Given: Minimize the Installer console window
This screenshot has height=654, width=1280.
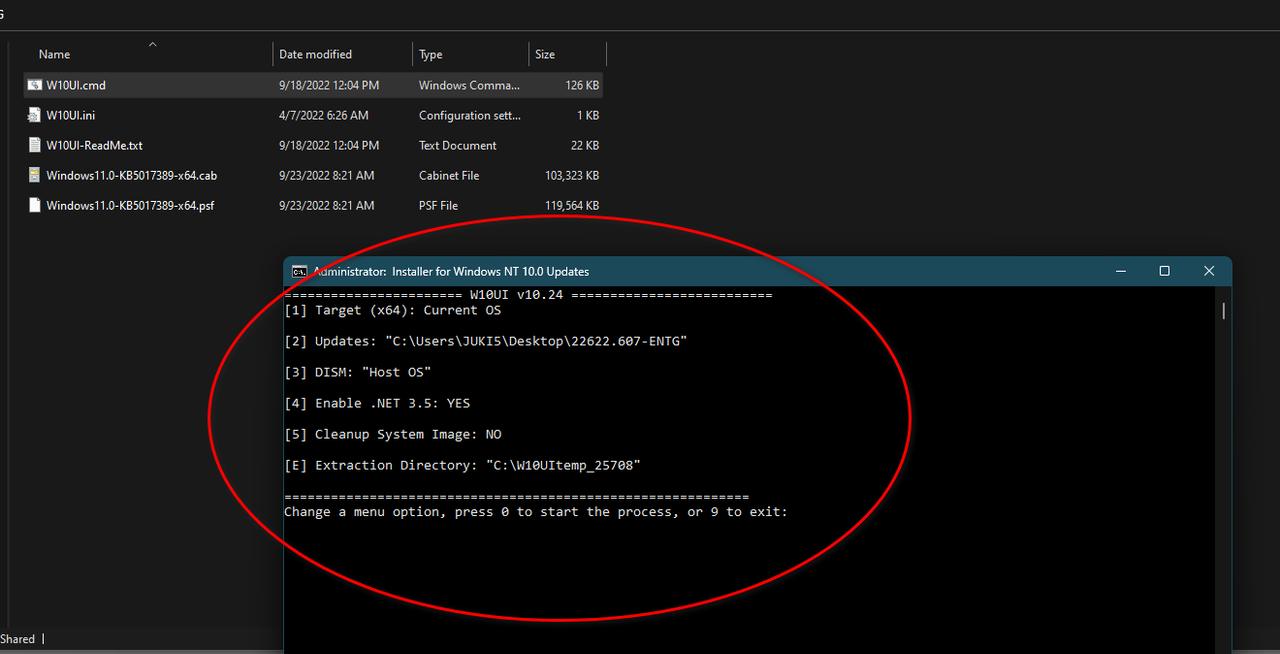Looking at the screenshot, I should pyautogui.click(x=1121, y=271).
